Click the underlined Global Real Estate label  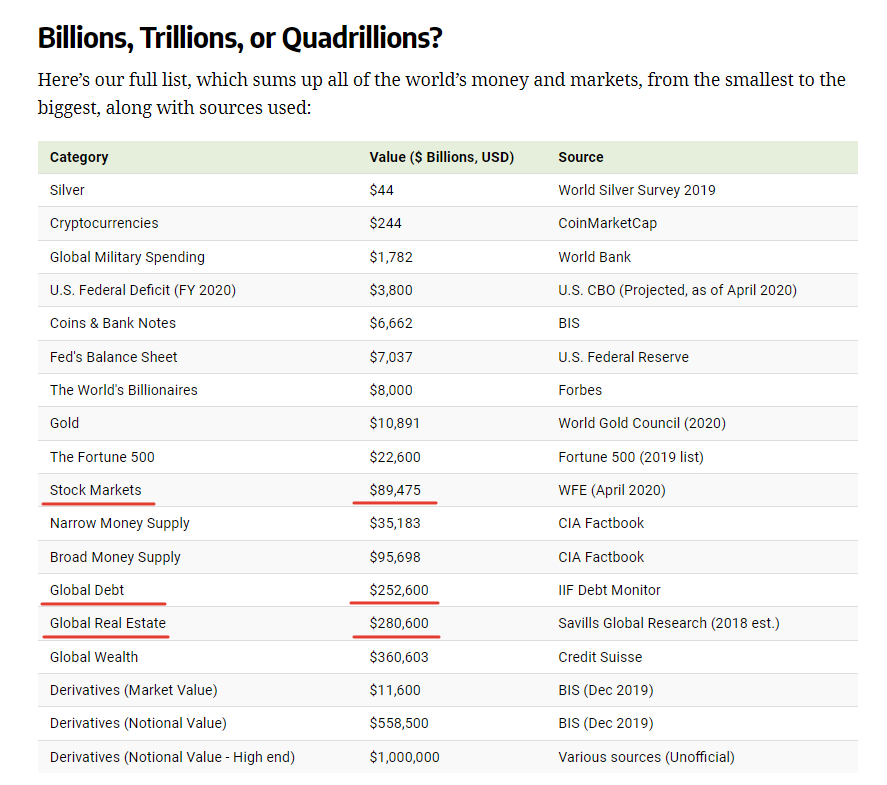[108, 623]
